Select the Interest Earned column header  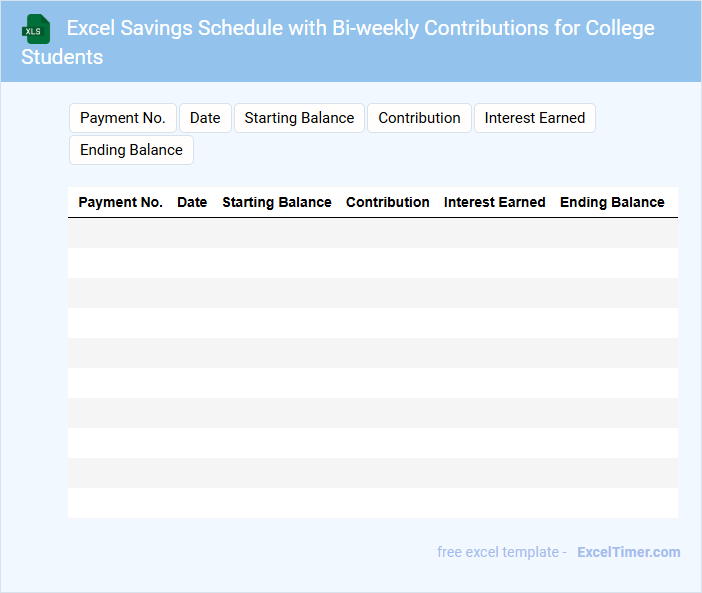pyautogui.click(x=495, y=202)
